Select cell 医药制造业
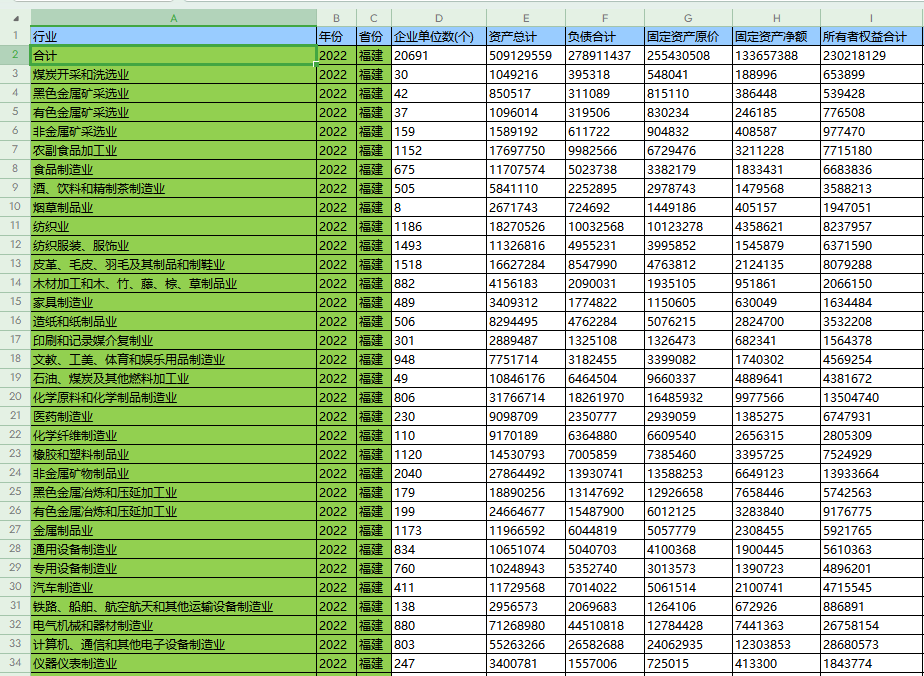The height and width of the screenshot is (676, 924). tap(173, 416)
